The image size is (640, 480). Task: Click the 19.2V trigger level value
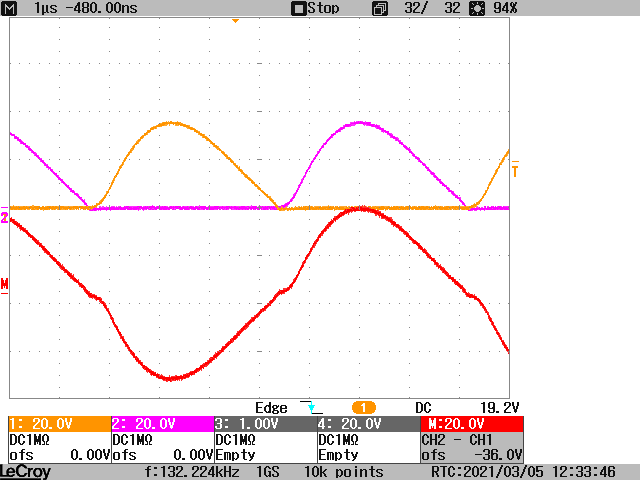499,408
